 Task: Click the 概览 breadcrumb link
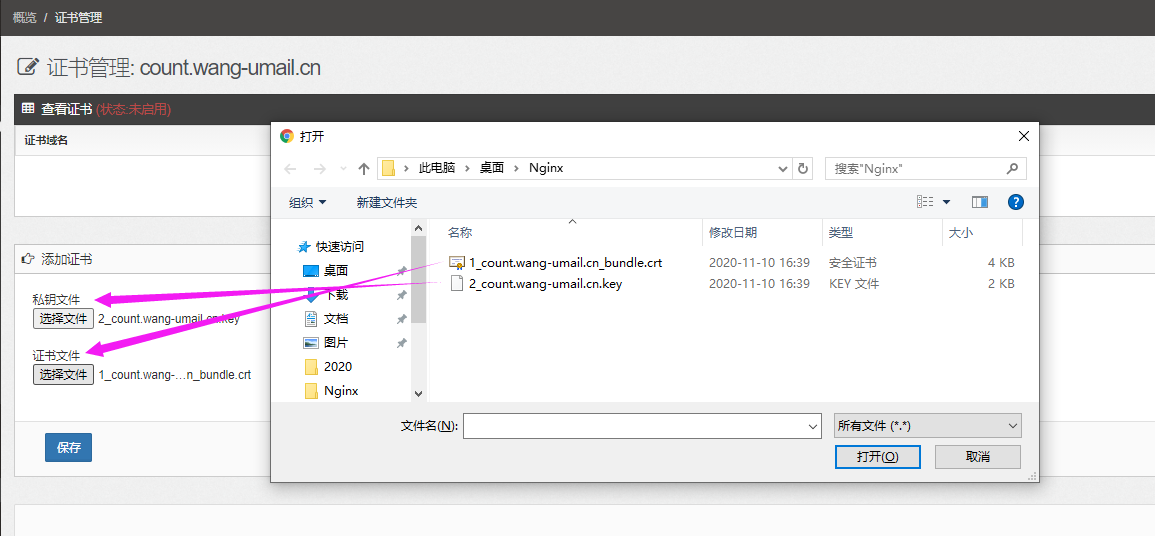coord(24,18)
